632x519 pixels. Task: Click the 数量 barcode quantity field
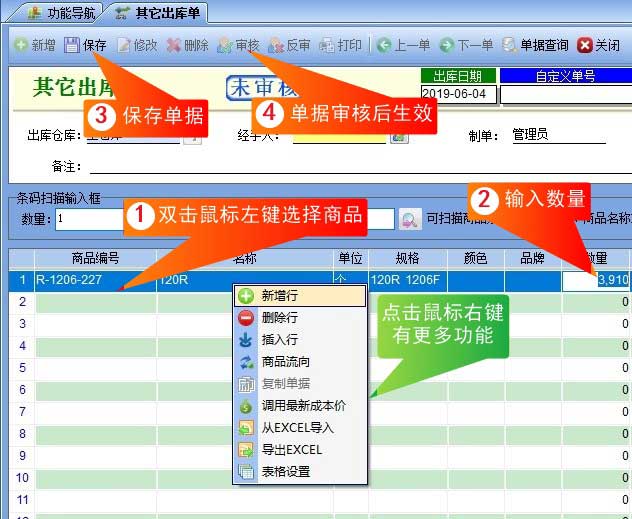click(89, 219)
